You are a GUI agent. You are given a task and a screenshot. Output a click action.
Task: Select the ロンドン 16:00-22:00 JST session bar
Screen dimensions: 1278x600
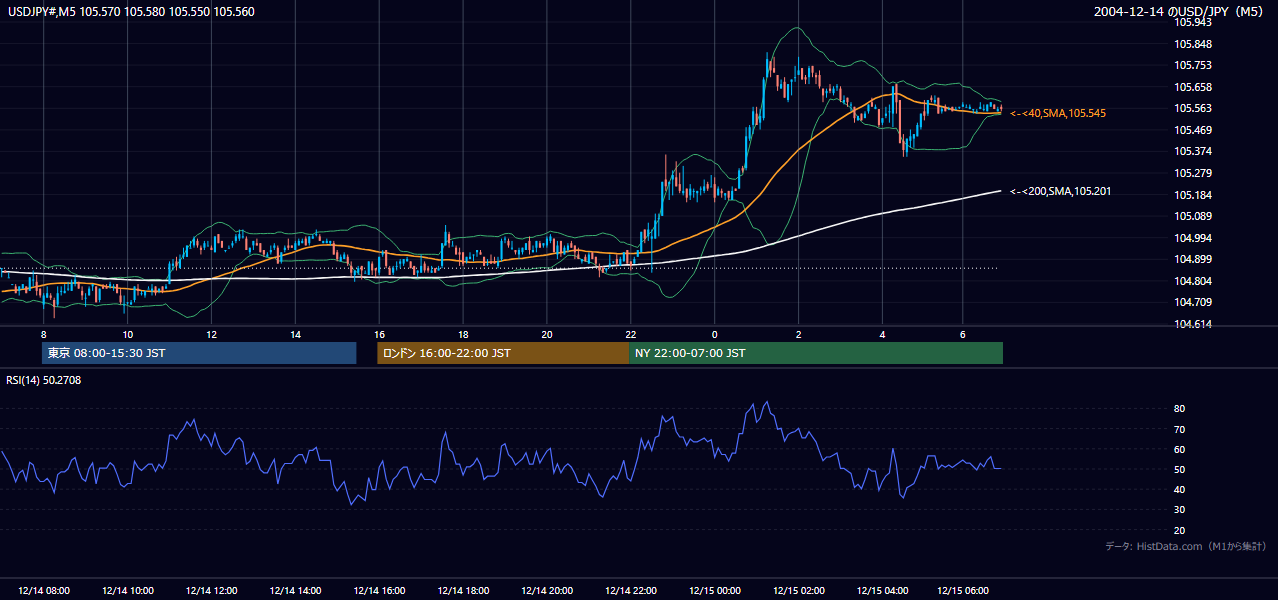point(503,353)
